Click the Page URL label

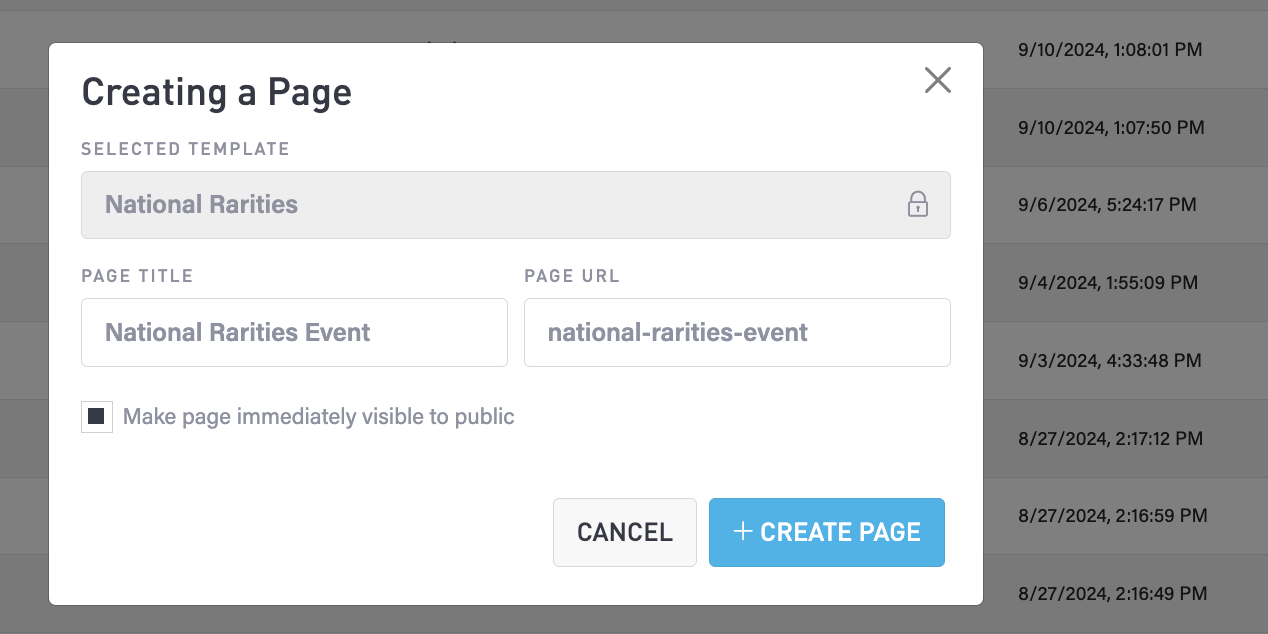tap(572, 276)
